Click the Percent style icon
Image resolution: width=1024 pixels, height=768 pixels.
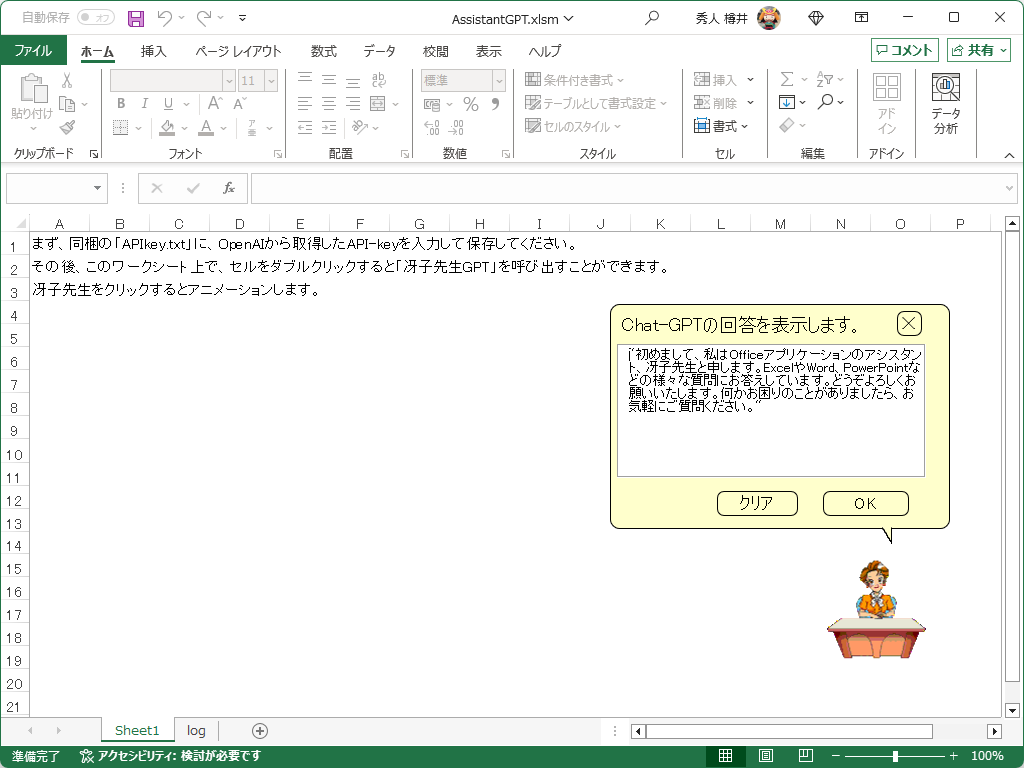(471, 104)
